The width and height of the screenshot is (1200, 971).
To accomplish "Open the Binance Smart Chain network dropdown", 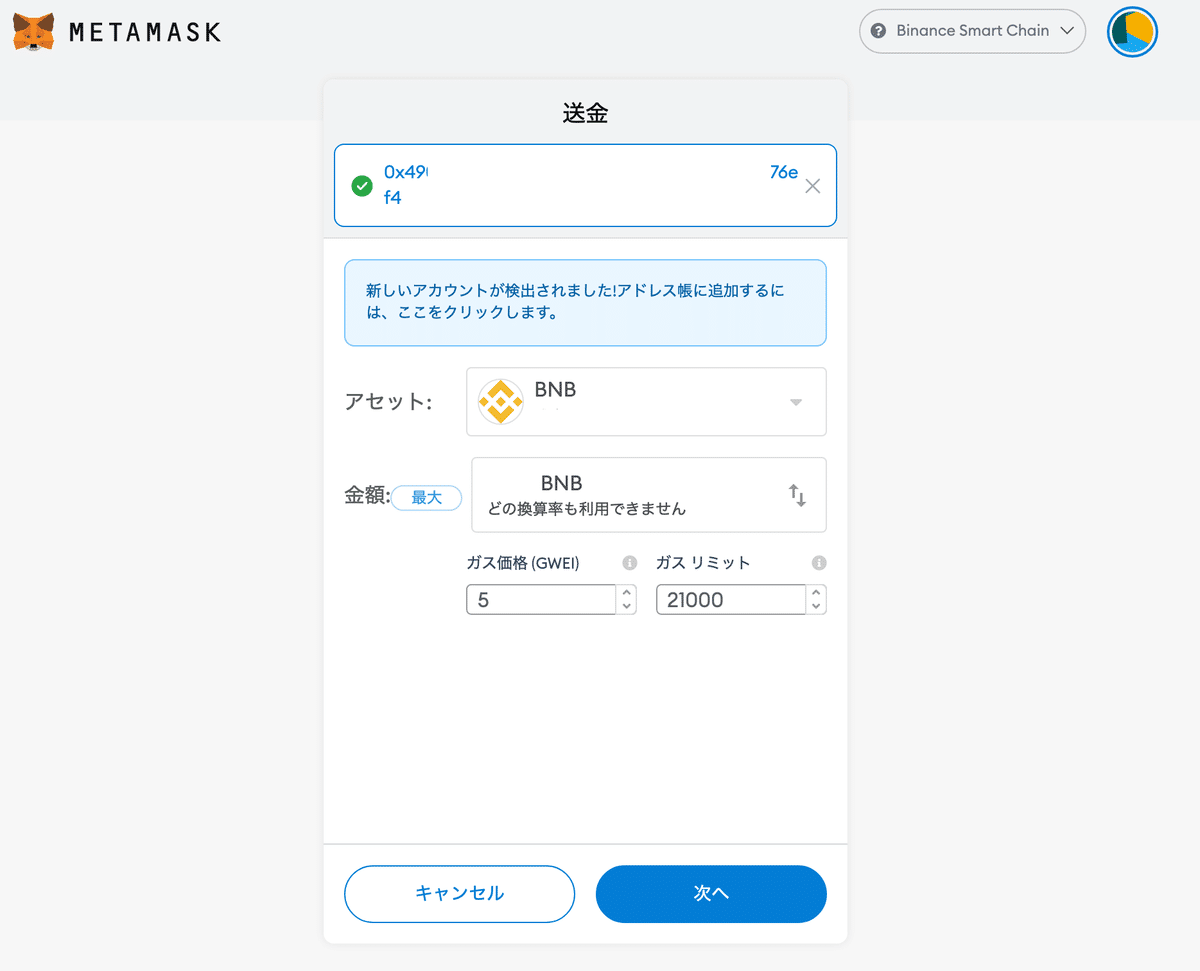I will click(972, 31).
